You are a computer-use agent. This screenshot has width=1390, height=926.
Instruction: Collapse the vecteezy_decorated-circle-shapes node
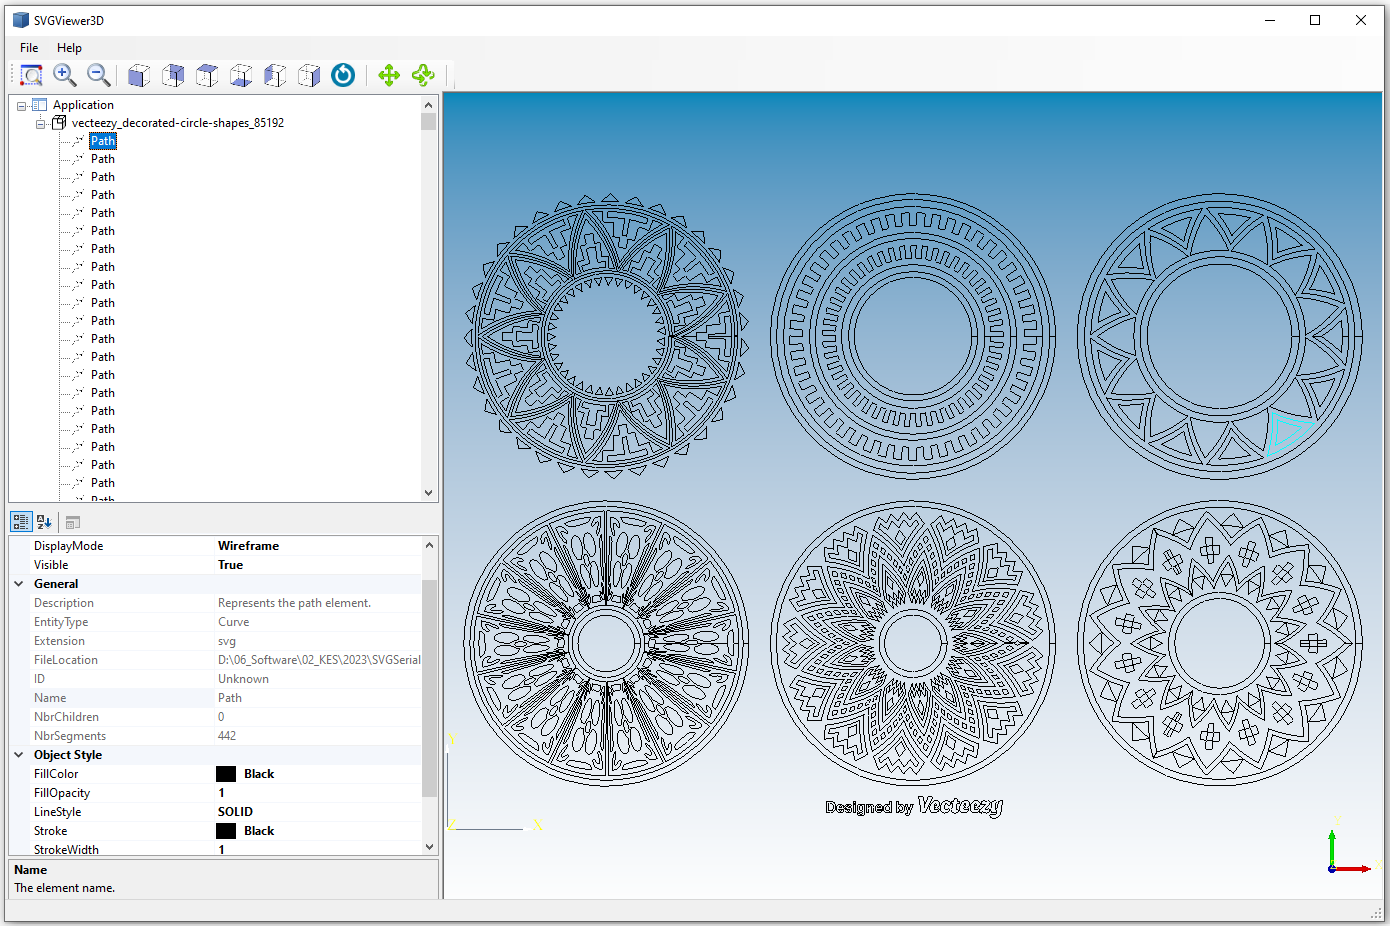(x=41, y=124)
